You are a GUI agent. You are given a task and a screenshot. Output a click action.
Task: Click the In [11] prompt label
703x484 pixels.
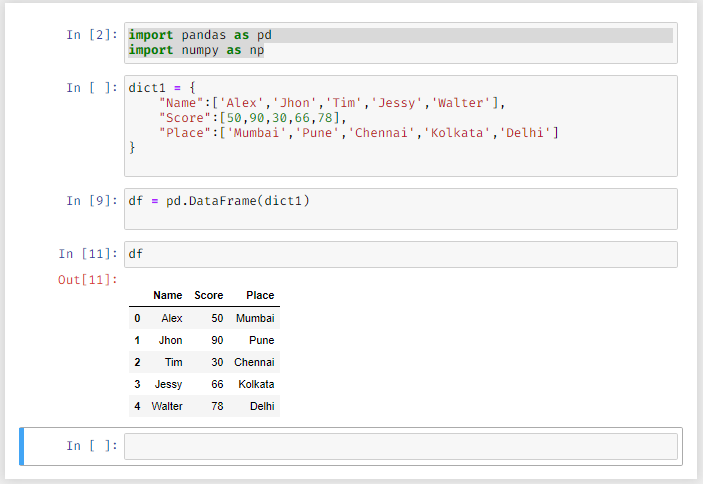pyautogui.click(x=88, y=254)
